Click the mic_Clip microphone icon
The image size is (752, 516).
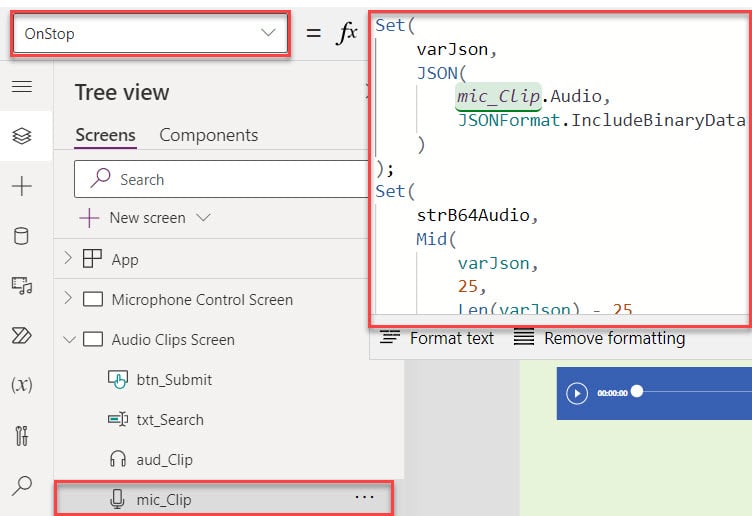point(117,499)
